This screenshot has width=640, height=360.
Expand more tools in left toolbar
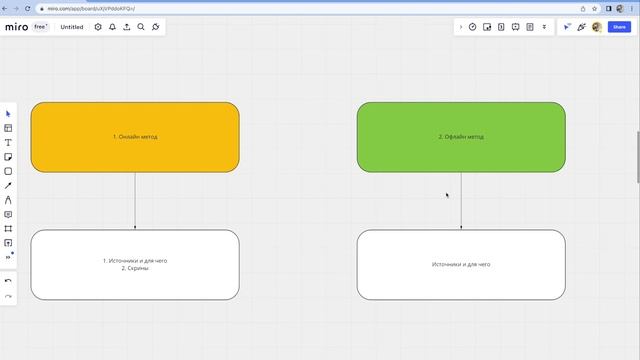(8, 257)
